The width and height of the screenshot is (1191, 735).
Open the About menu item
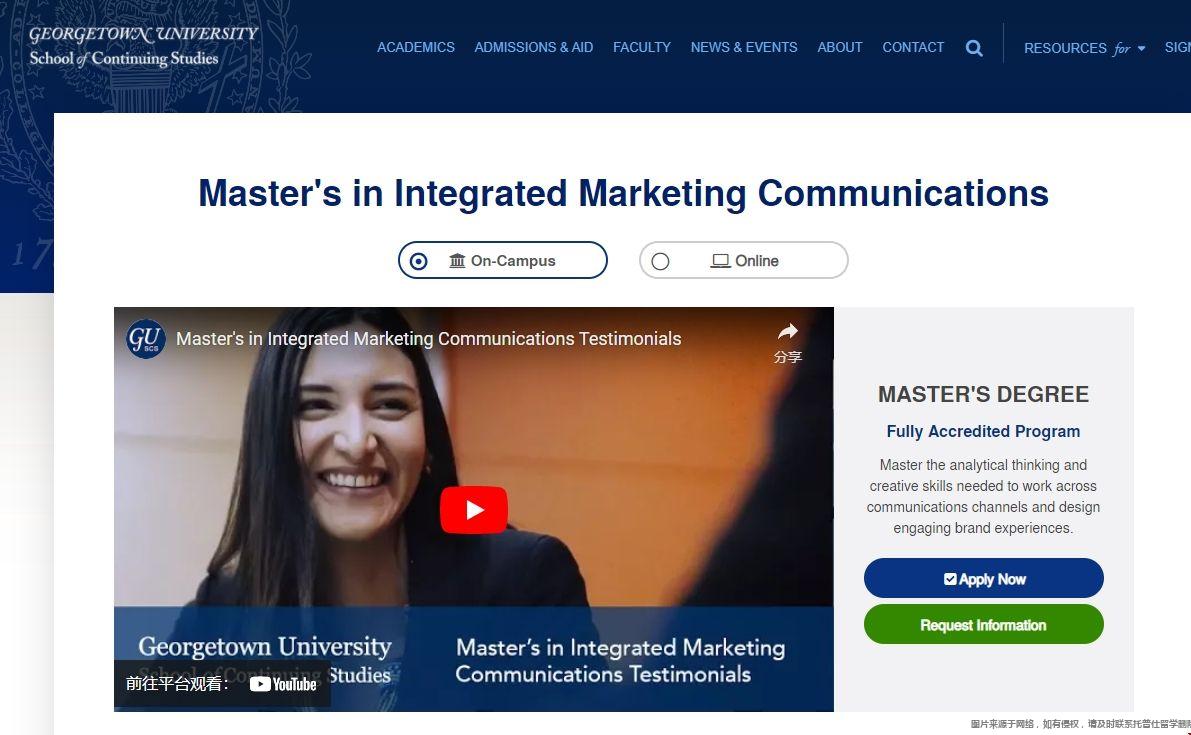tap(839, 47)
